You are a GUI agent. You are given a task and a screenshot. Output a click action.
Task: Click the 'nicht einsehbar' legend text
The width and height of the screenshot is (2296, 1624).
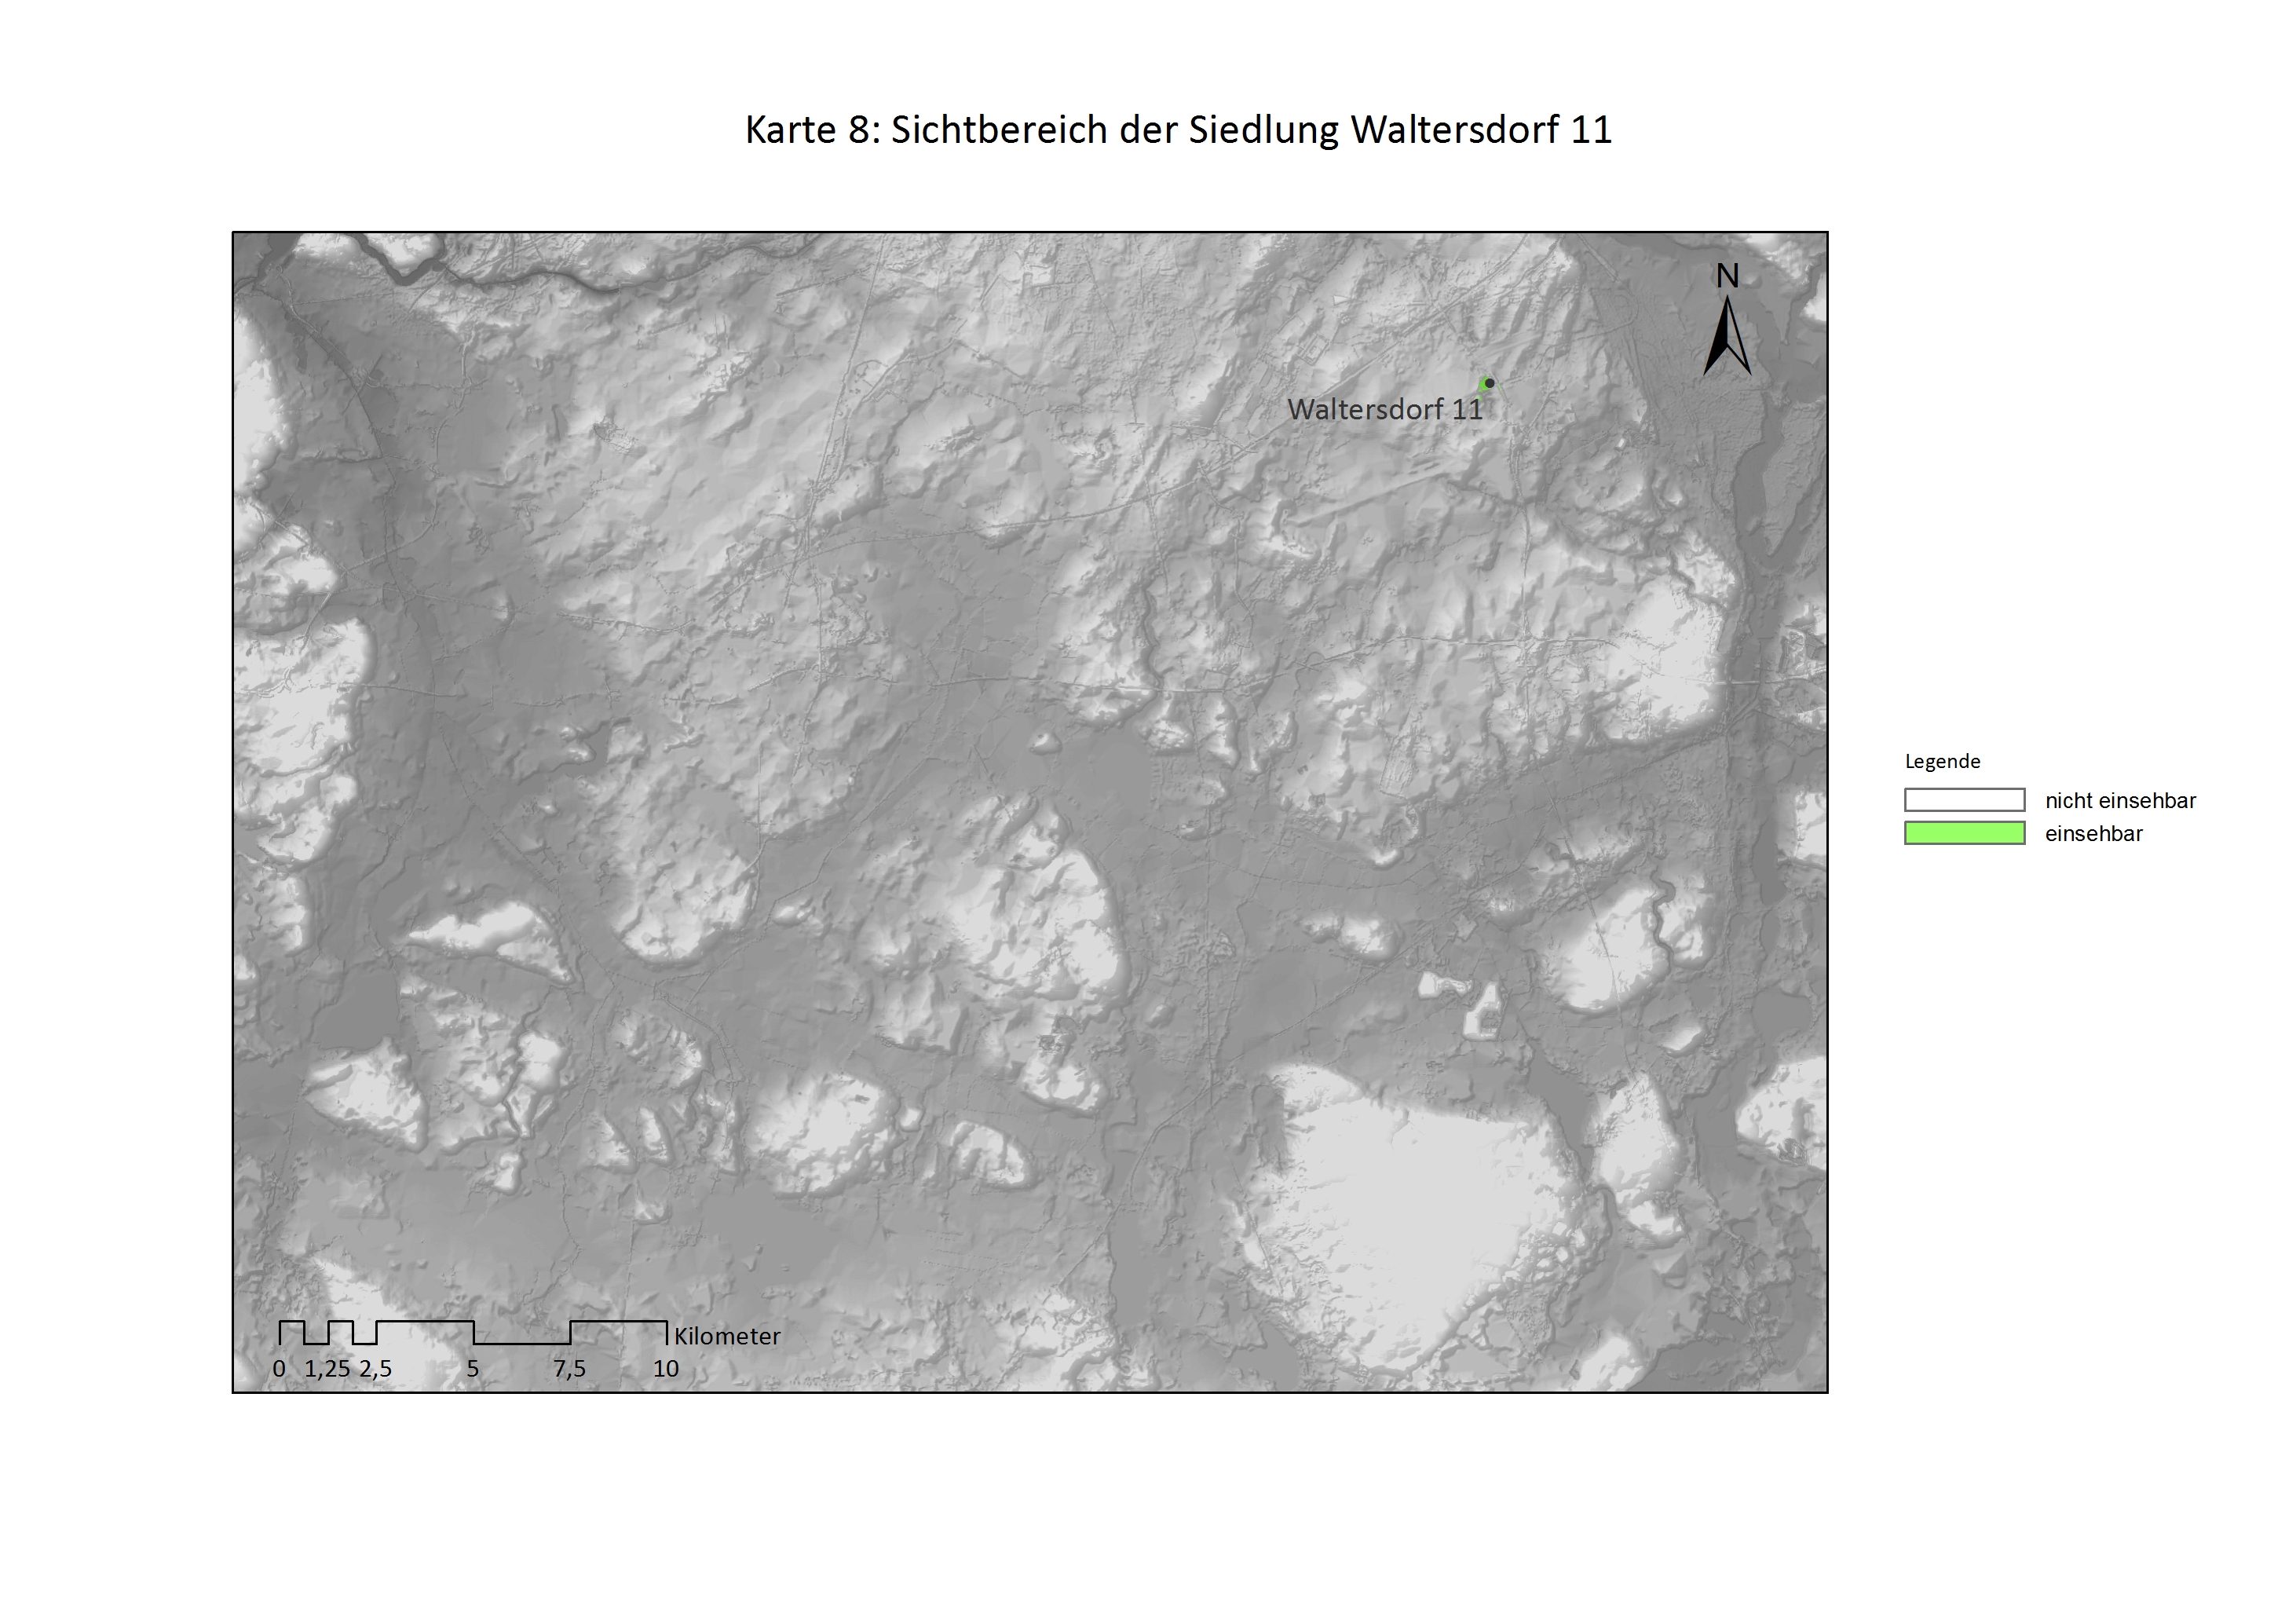click(2120, 800)
